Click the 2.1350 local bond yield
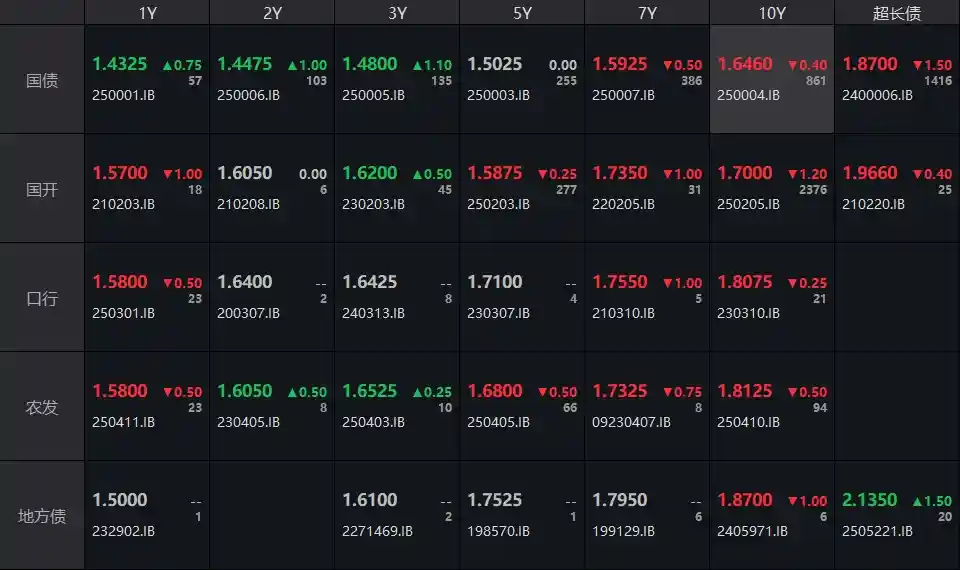This screenshot has height=570, width=960. click(870, 500)
